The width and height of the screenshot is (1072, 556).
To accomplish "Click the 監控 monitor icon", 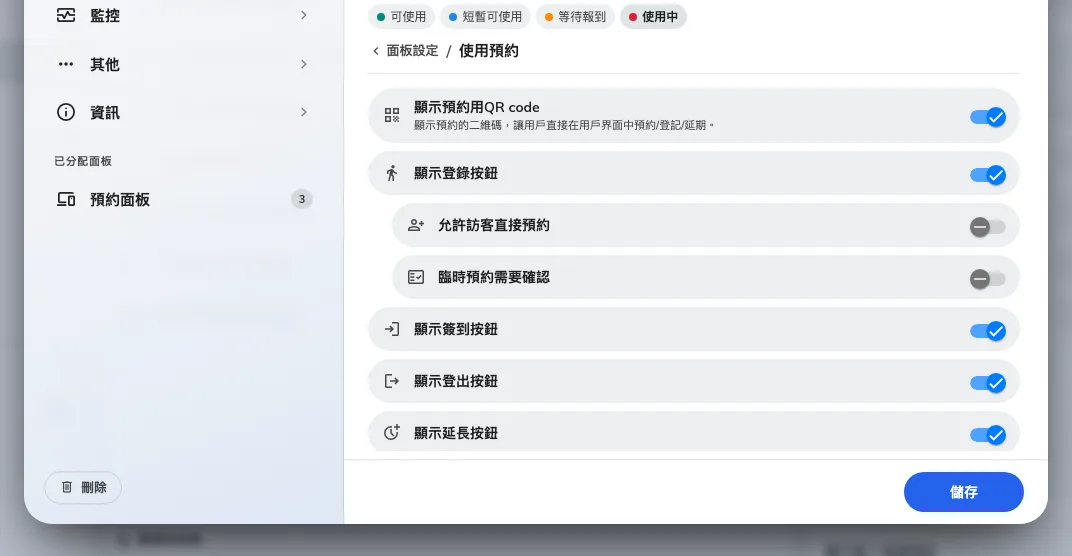I will coord(66,15).
